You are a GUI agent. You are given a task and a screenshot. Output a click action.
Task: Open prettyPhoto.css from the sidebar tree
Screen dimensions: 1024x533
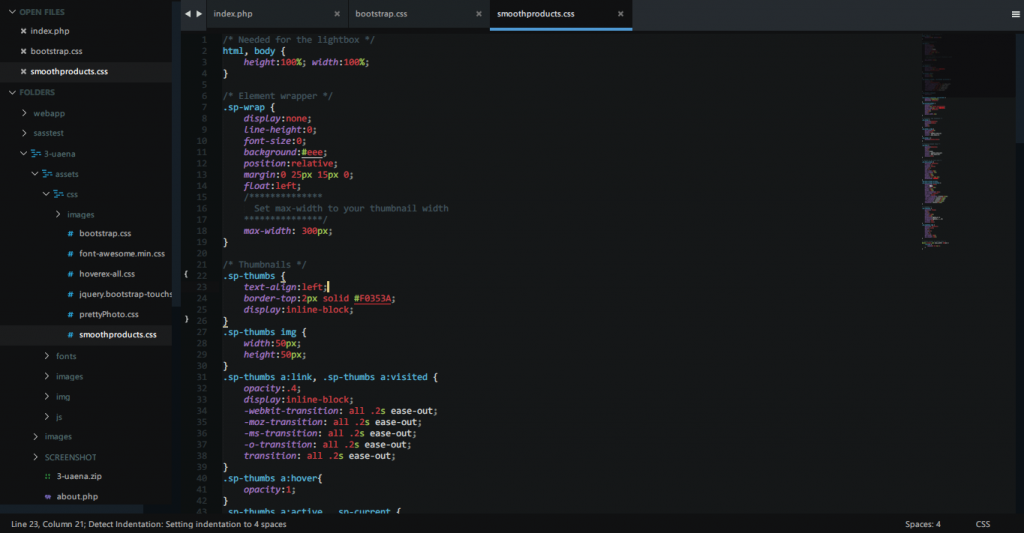[108, 314]
